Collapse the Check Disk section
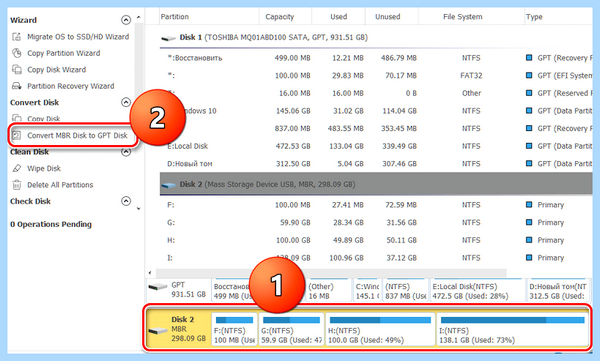This screenshot has height=361, width=600. point(126,201)
